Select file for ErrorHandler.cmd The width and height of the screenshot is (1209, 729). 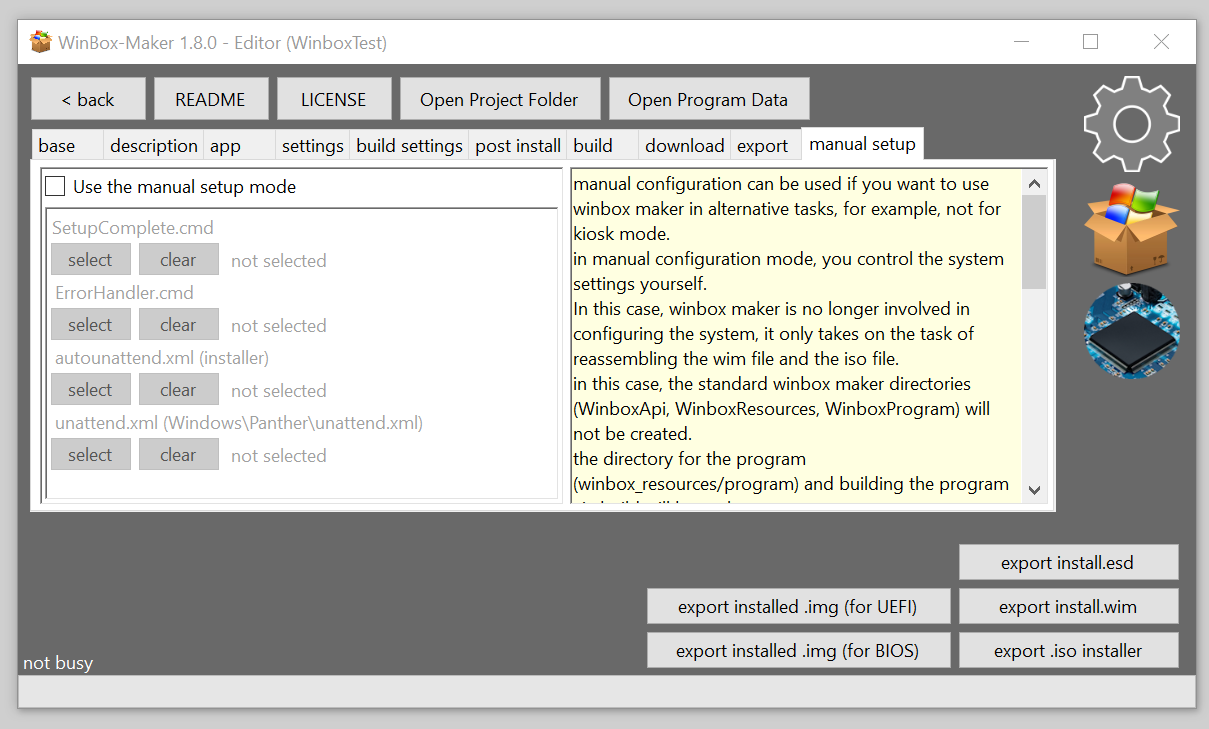pyautogui.click(x=90, y=325)
